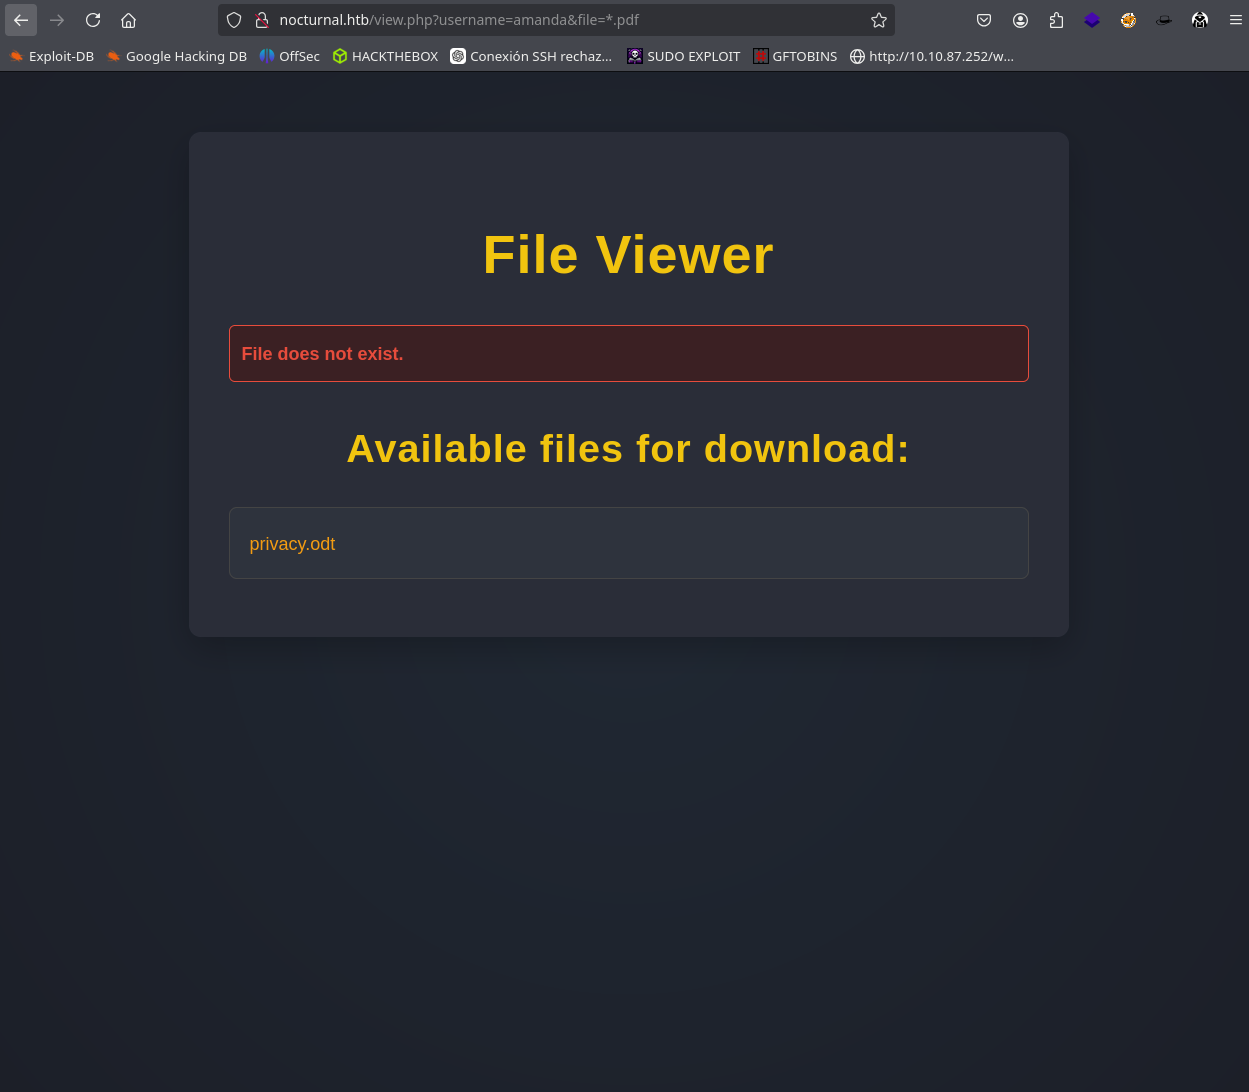Open the Exploit-DB bookmark

[52, 56]
